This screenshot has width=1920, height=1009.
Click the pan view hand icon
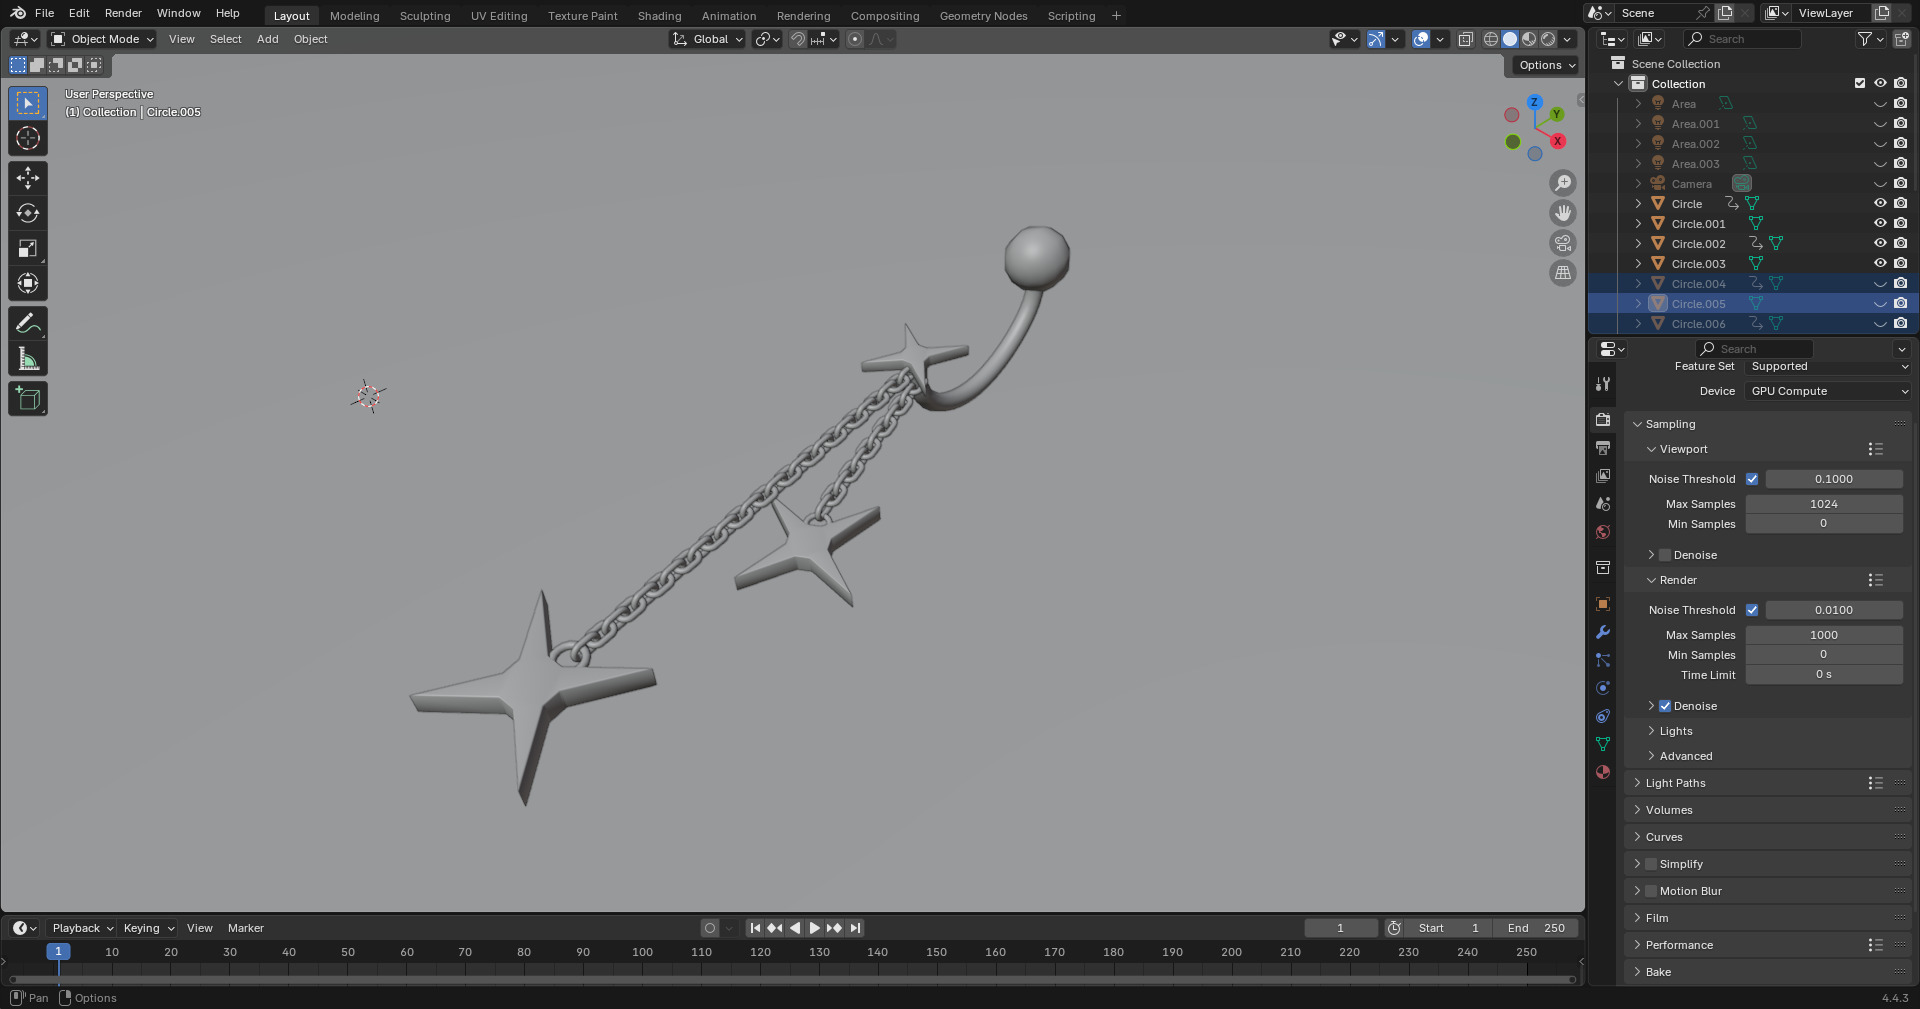(x=1562, y=213)
